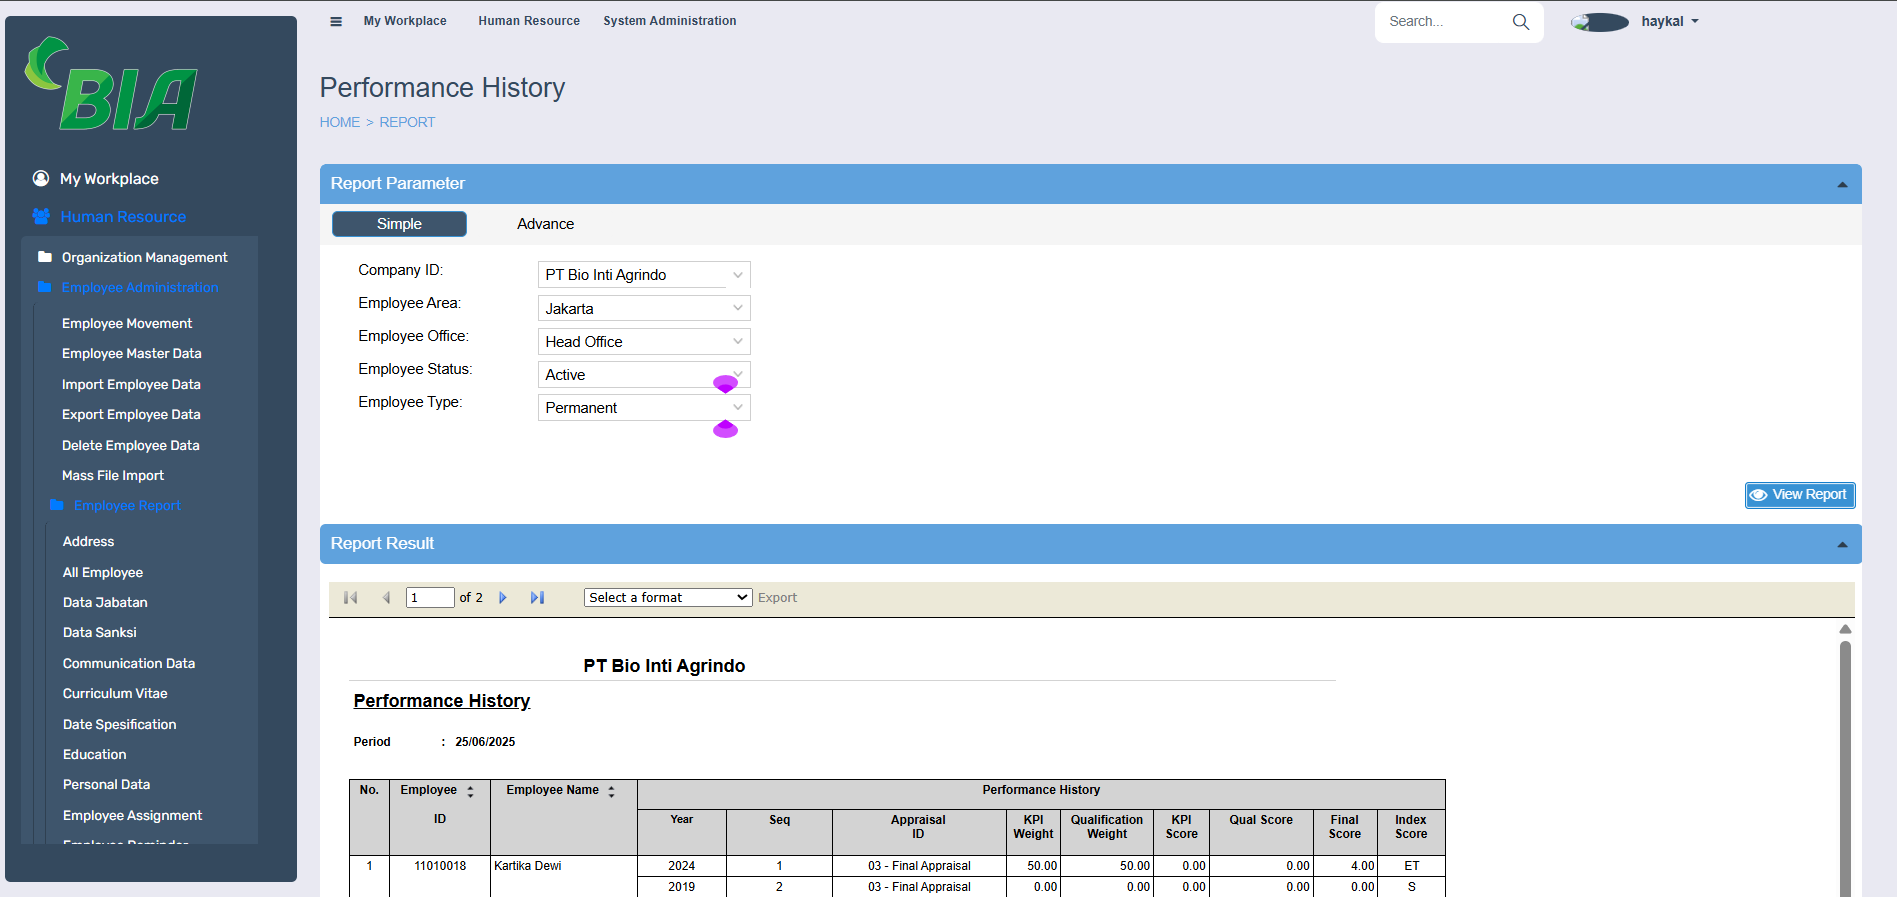1897x897 pixels.
Task: Go to last report page
Action: [537, 597]
